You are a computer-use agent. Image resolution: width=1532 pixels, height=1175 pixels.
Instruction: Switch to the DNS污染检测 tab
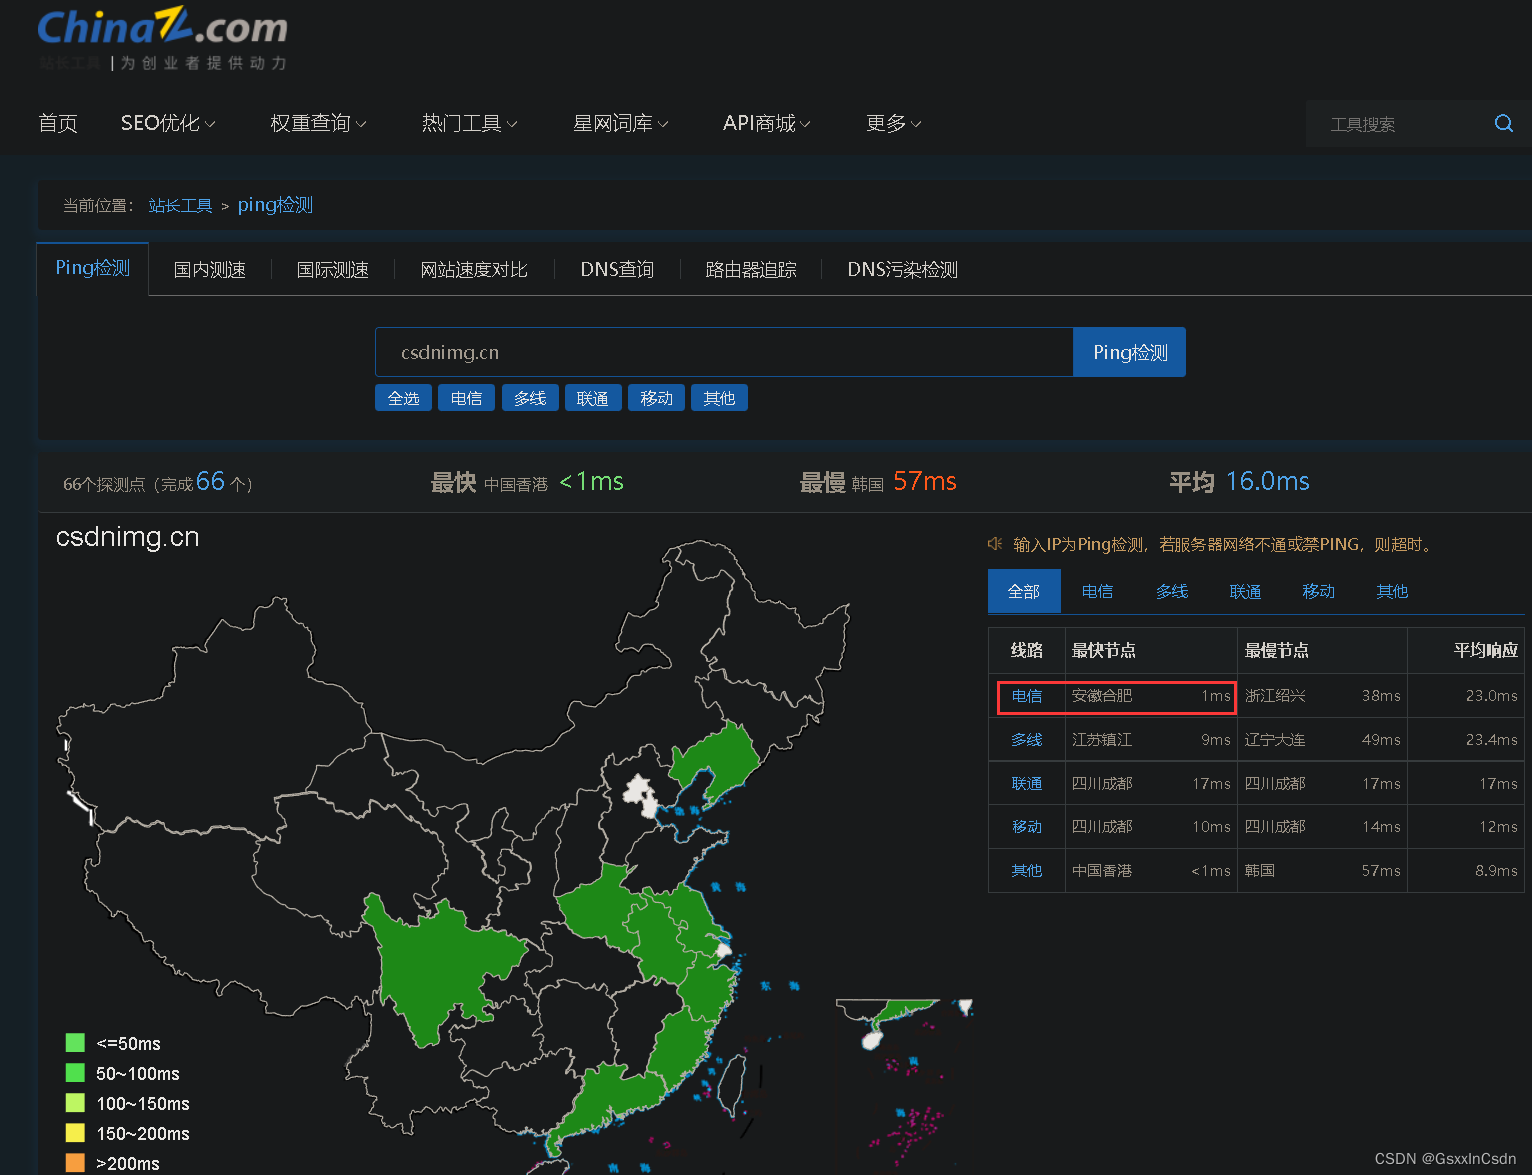coord(903,270)
